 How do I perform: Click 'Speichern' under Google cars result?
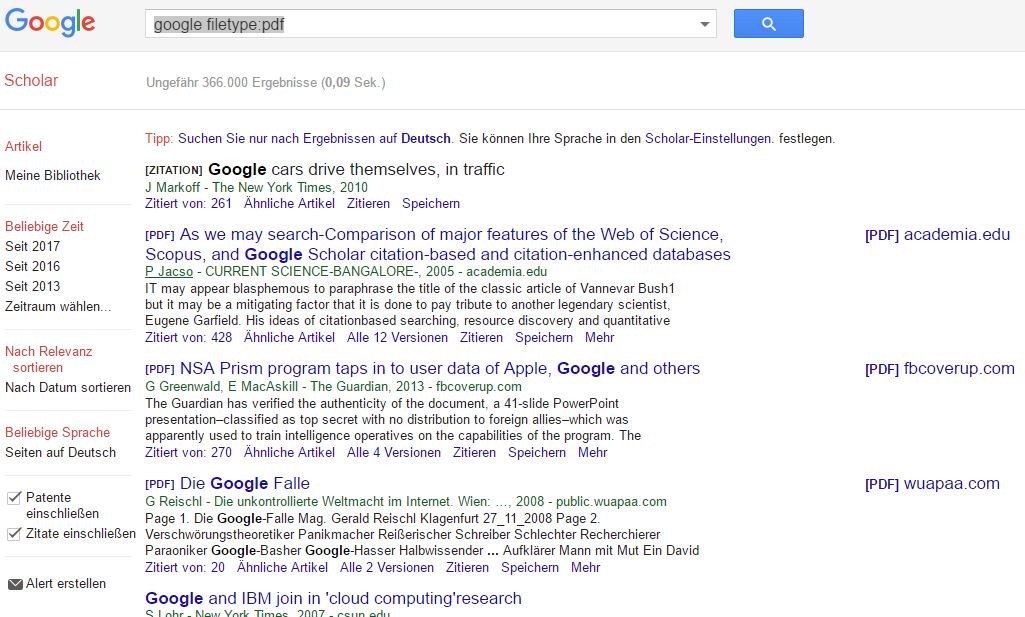pos(431,203)
